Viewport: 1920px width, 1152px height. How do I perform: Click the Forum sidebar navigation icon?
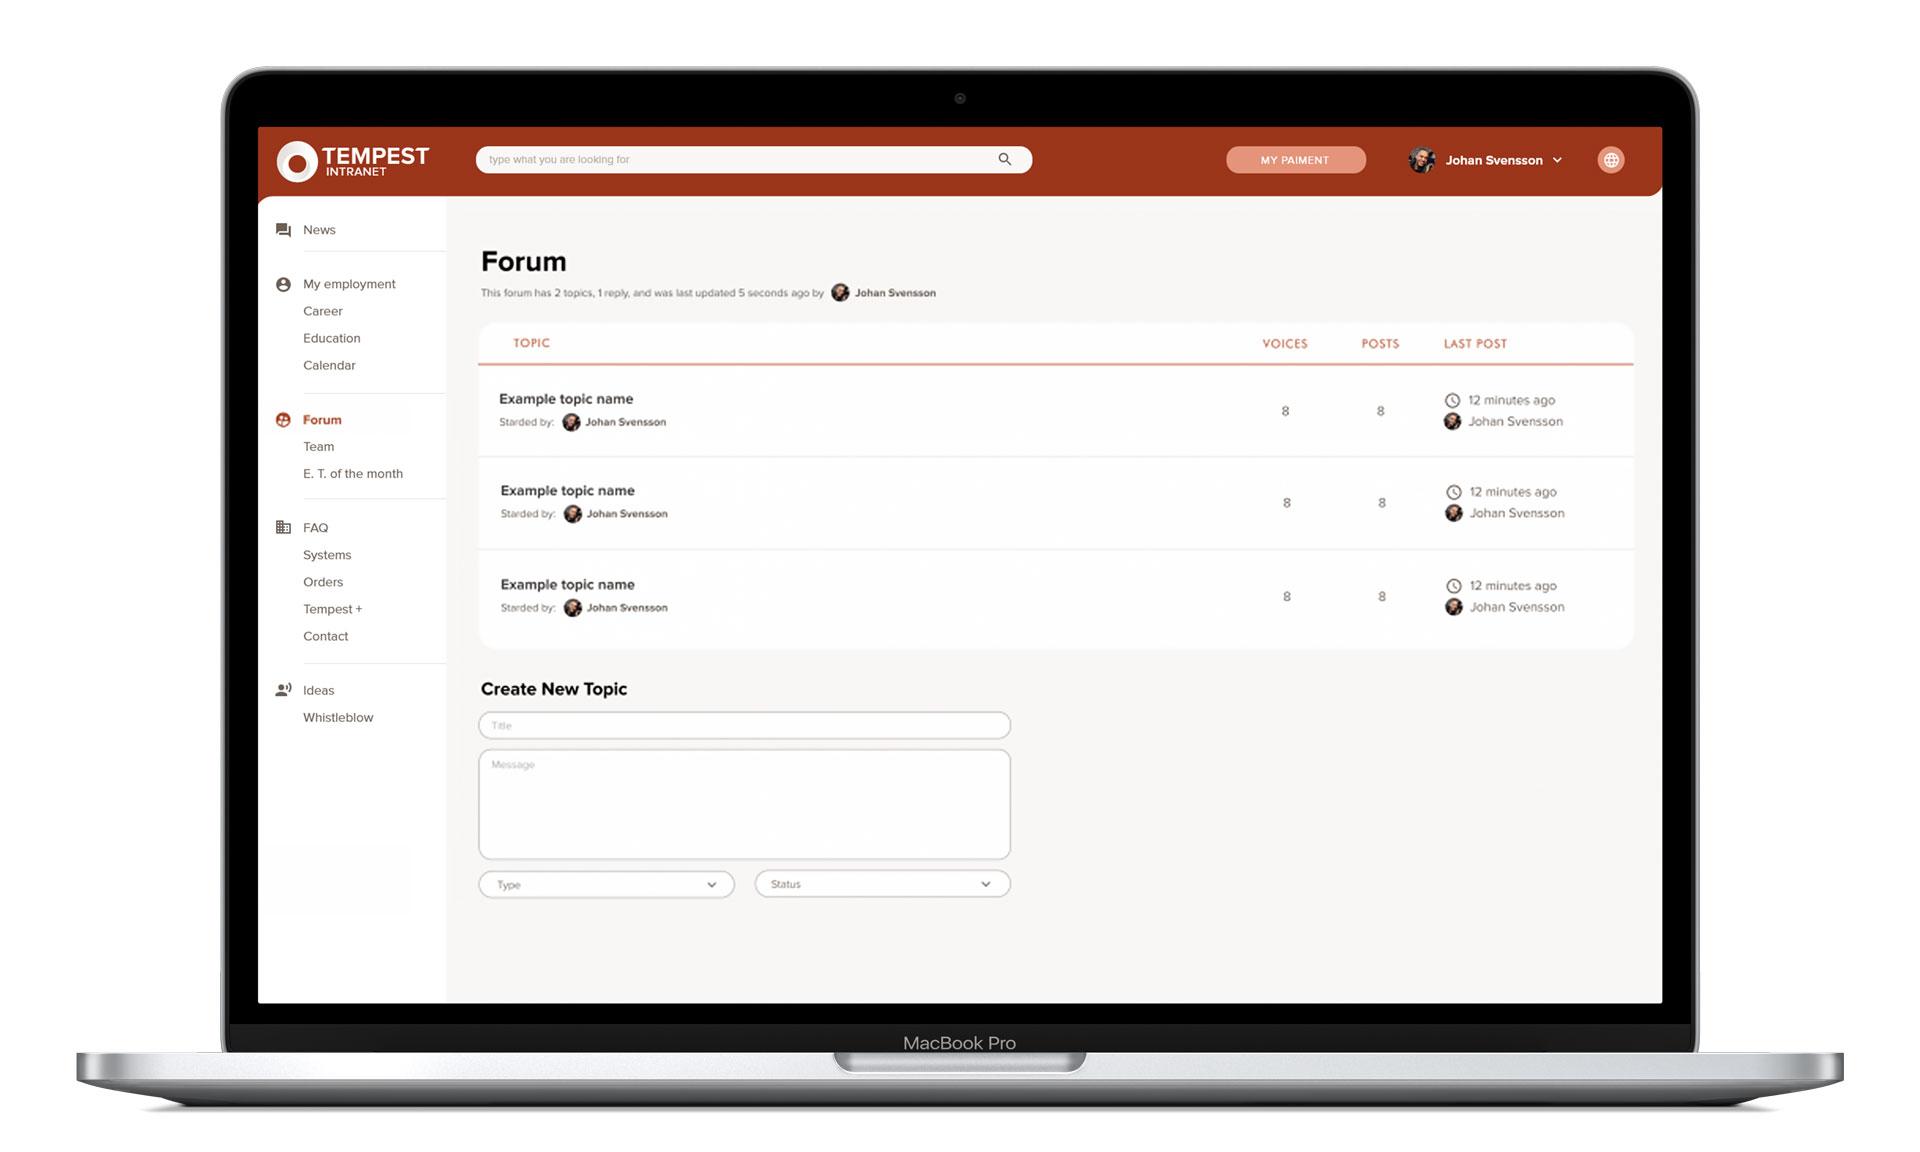pyautogui.click(x=283, y=418)
